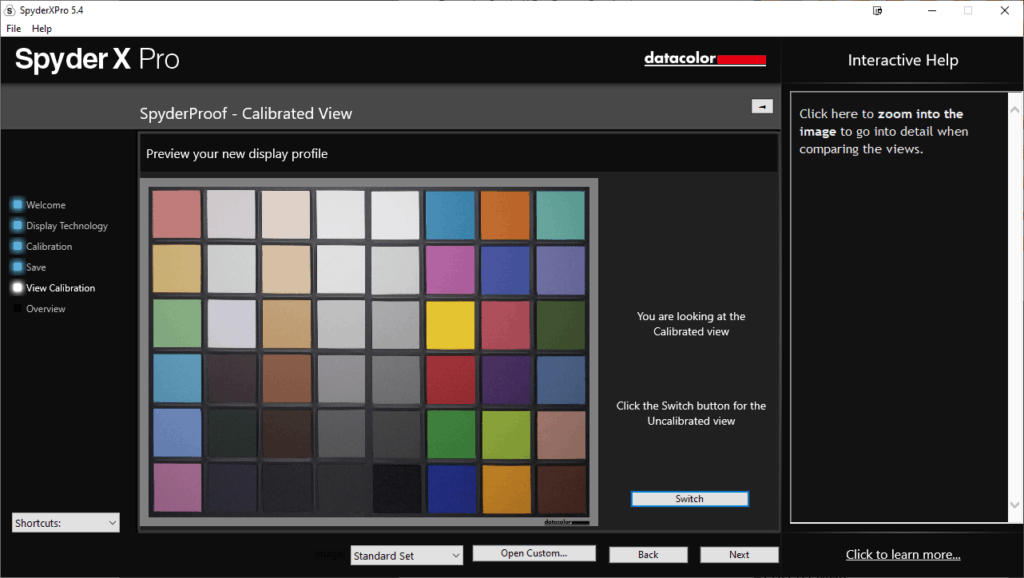
Task: Click the Save step indicator icon
Action: pos(17,267)
